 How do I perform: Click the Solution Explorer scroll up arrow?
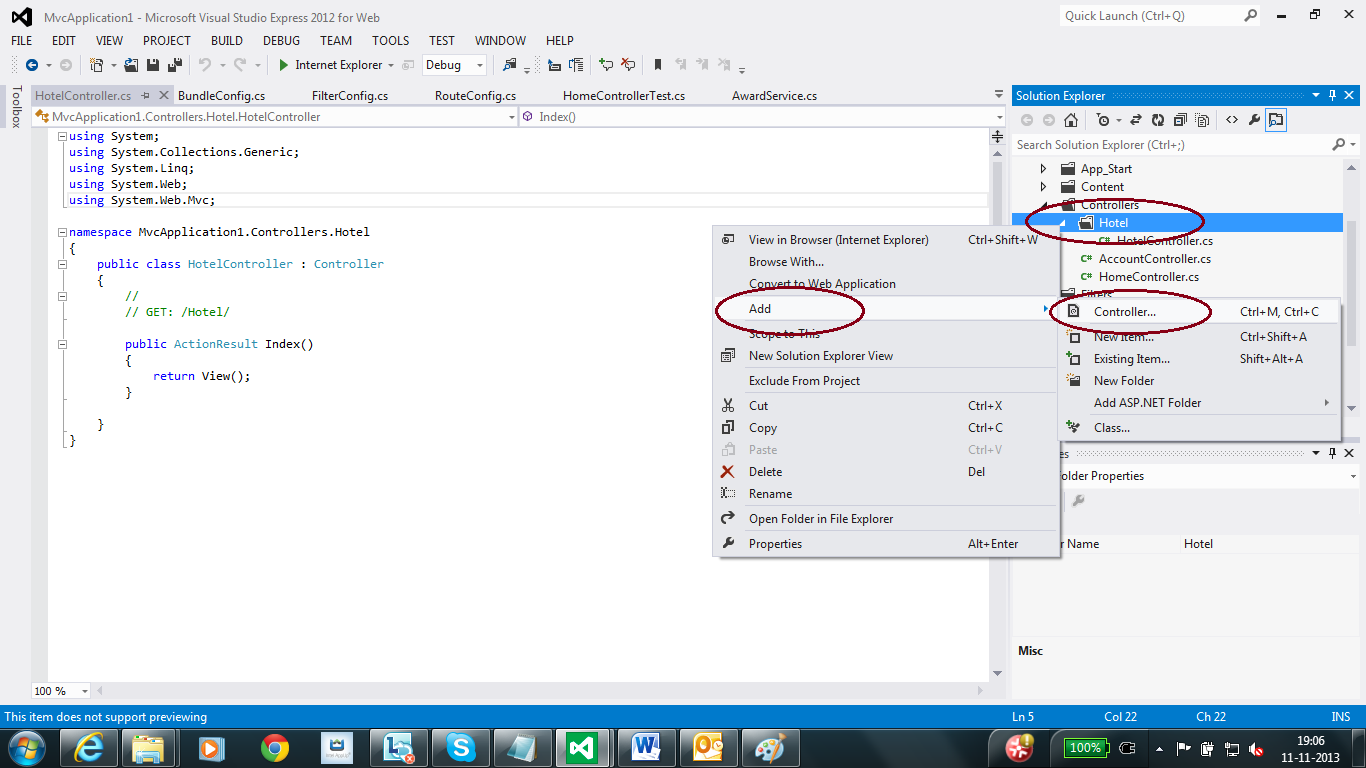[1351, 167]
